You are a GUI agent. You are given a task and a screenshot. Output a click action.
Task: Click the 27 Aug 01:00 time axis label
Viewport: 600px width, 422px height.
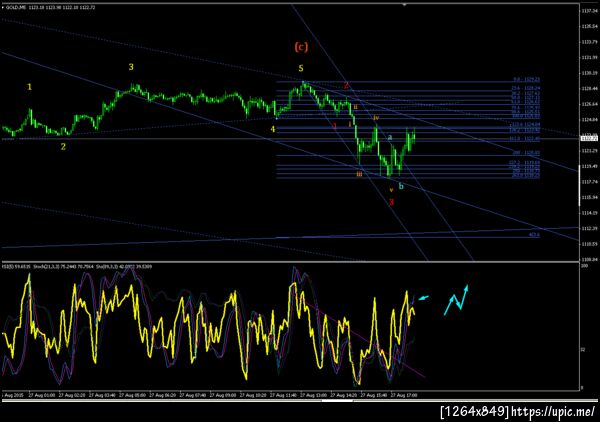[42, 395]
